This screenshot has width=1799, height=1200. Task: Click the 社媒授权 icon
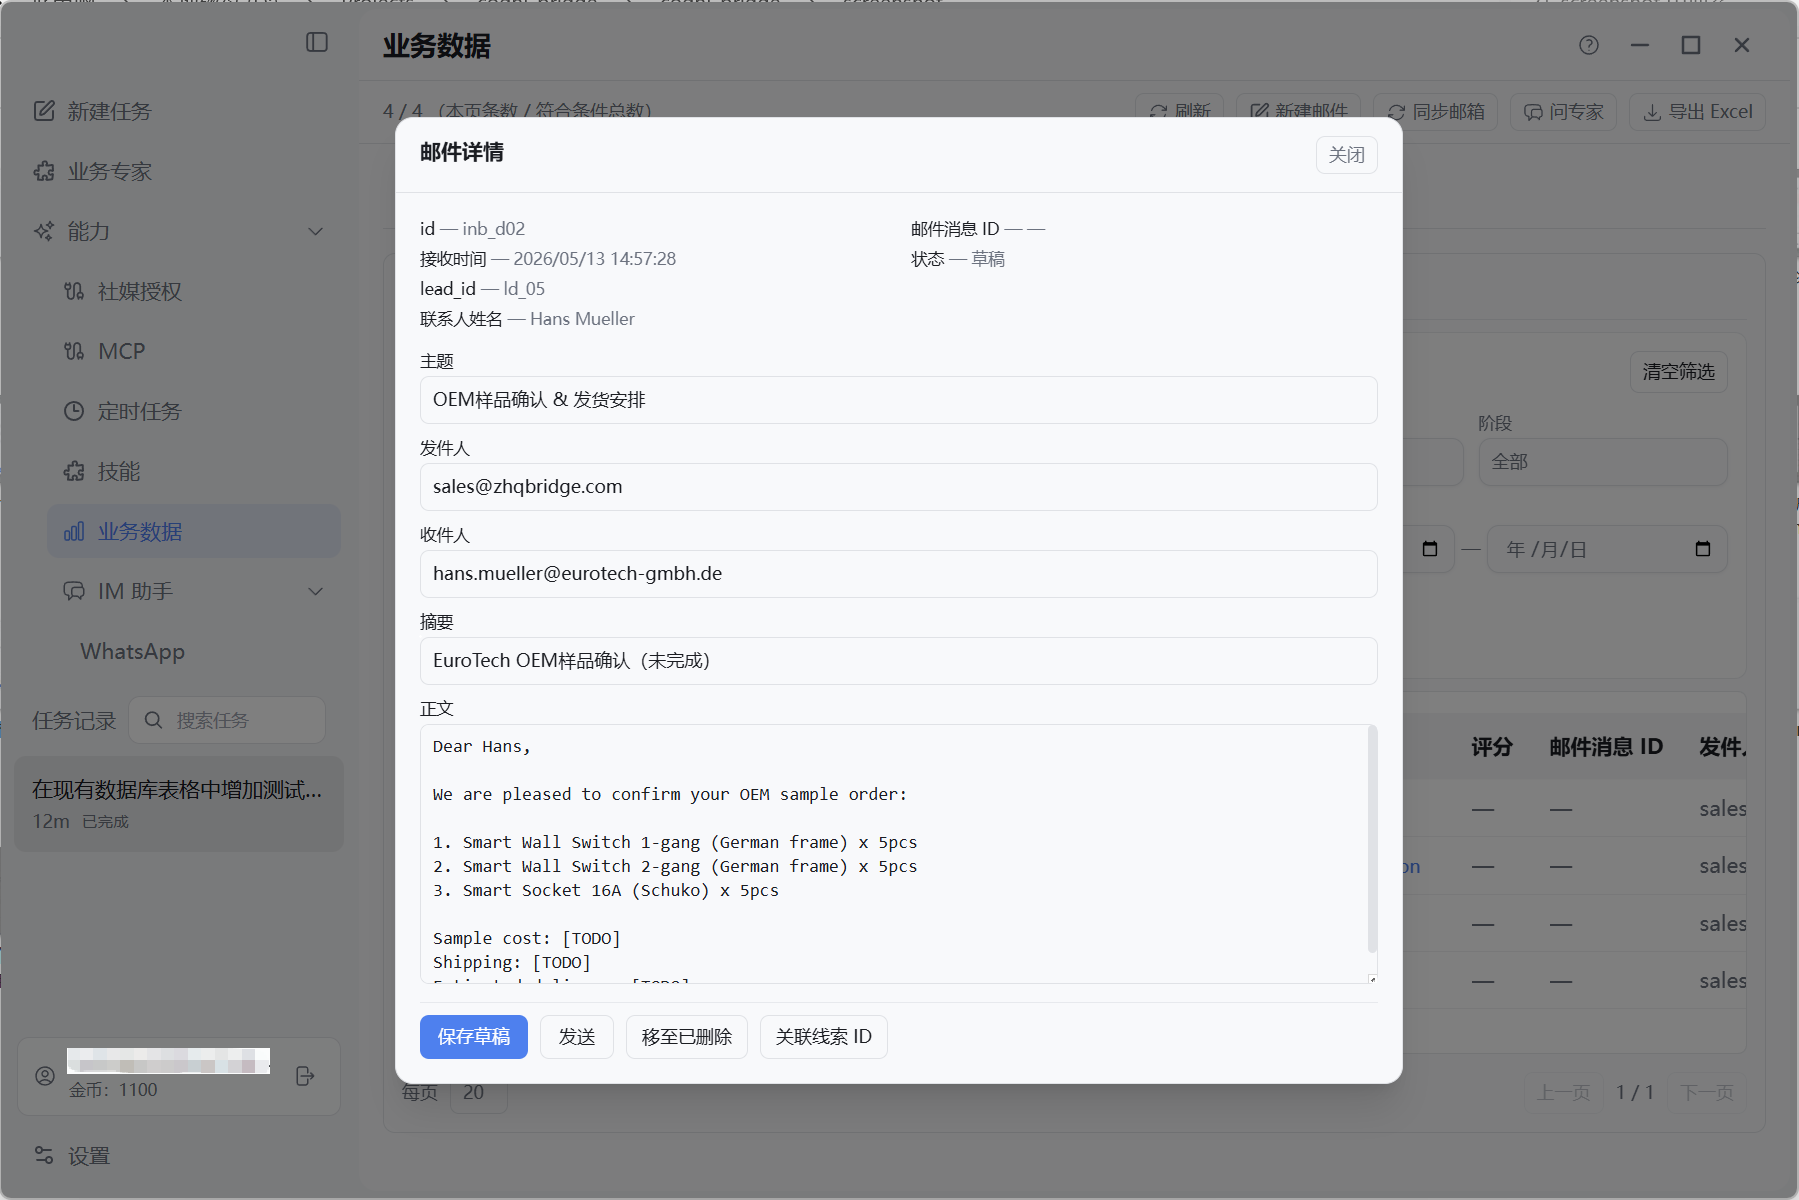[74, 291]
